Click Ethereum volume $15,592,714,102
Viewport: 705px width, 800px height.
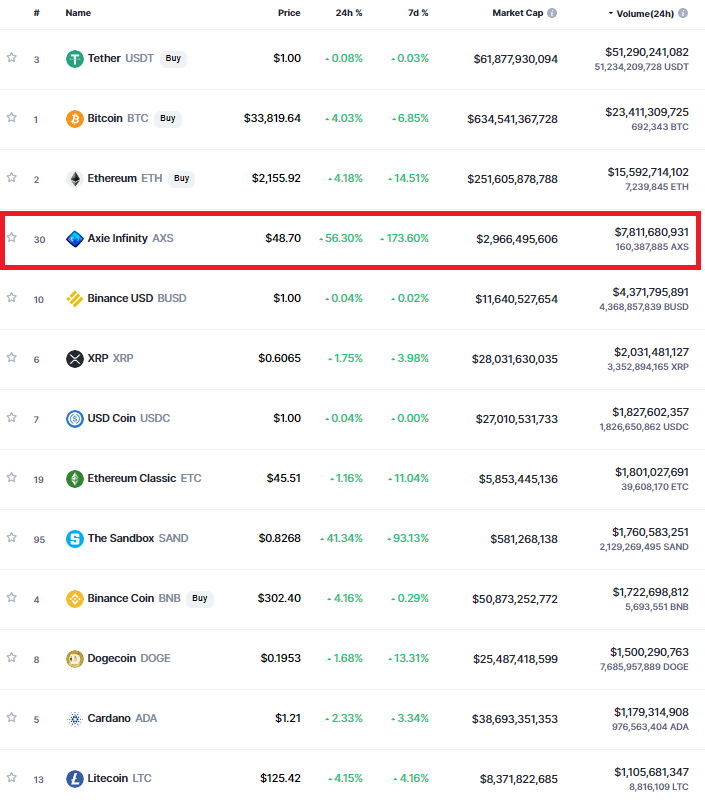coord(648,172)
